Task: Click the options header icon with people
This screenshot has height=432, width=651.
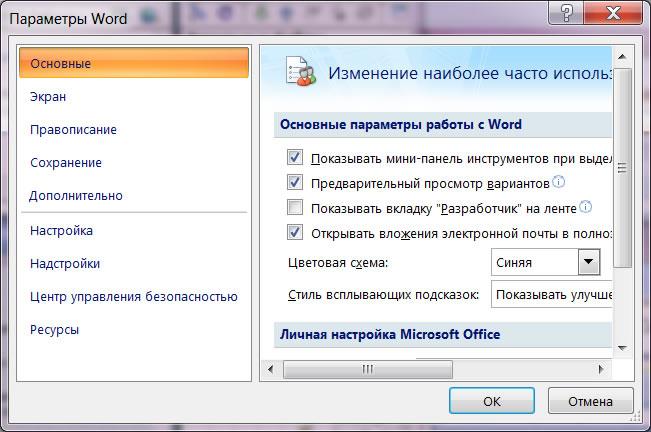Action: [x=301, y=72]
